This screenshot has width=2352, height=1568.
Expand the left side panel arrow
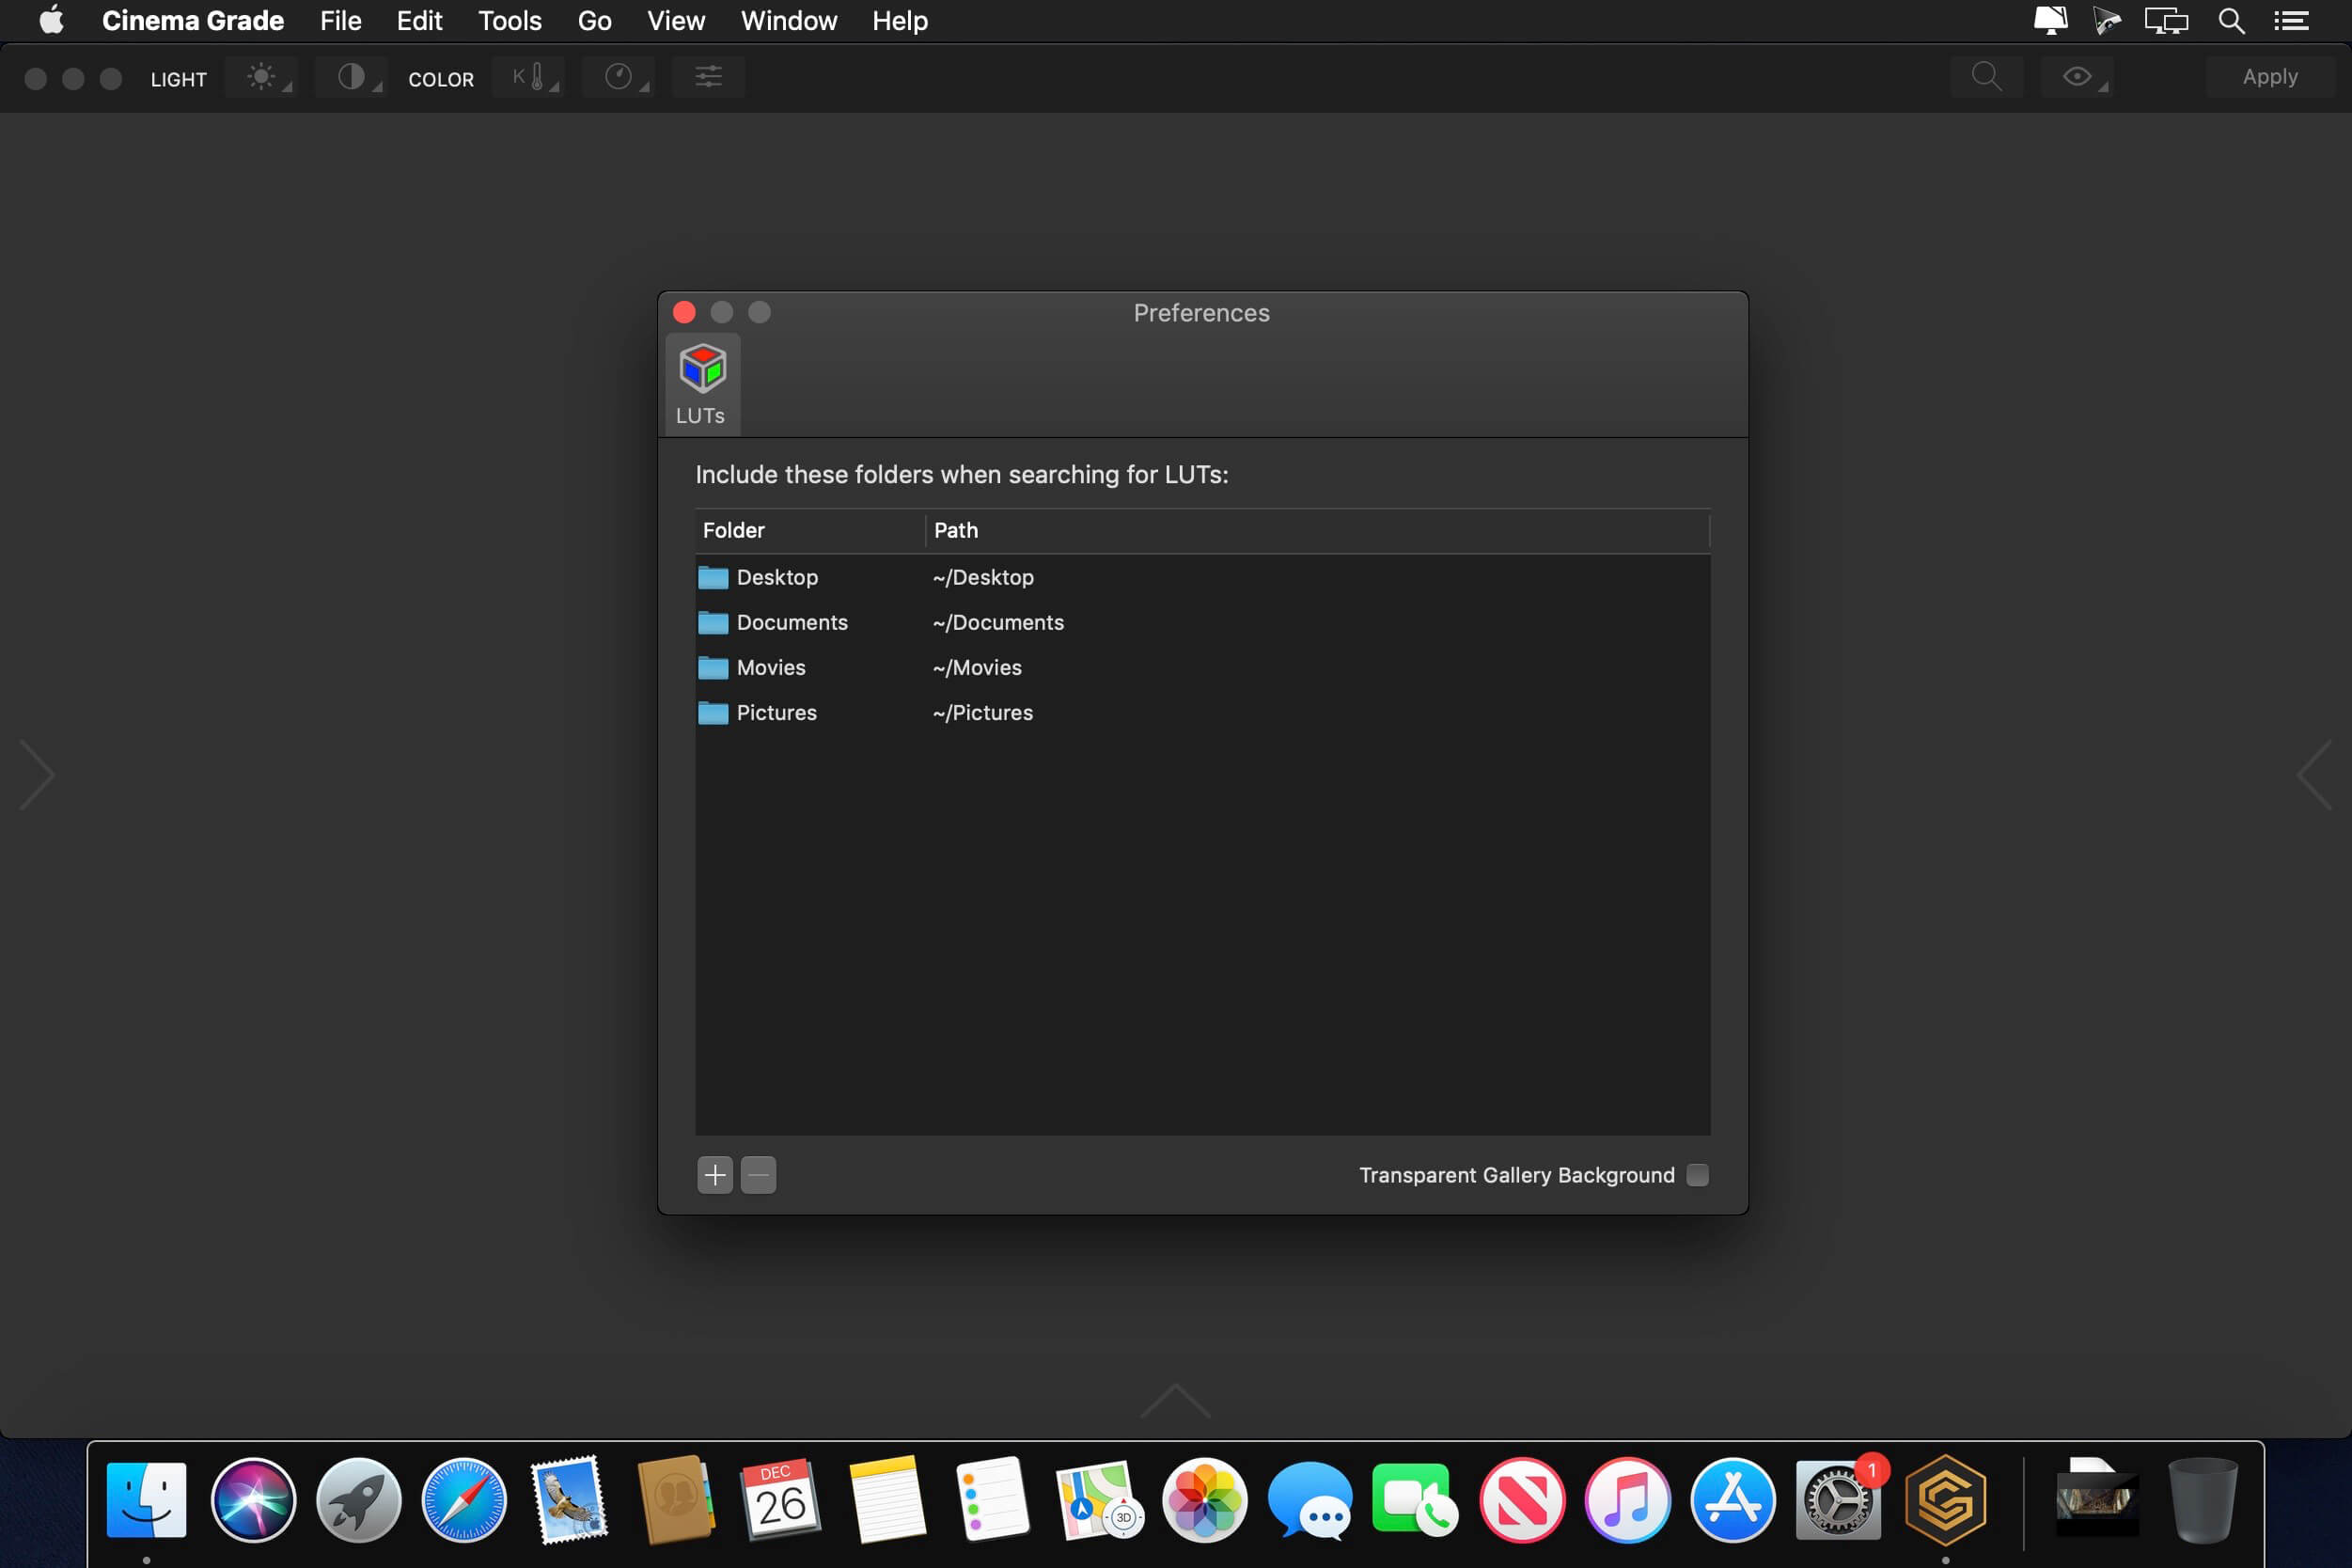click(37, 775)
